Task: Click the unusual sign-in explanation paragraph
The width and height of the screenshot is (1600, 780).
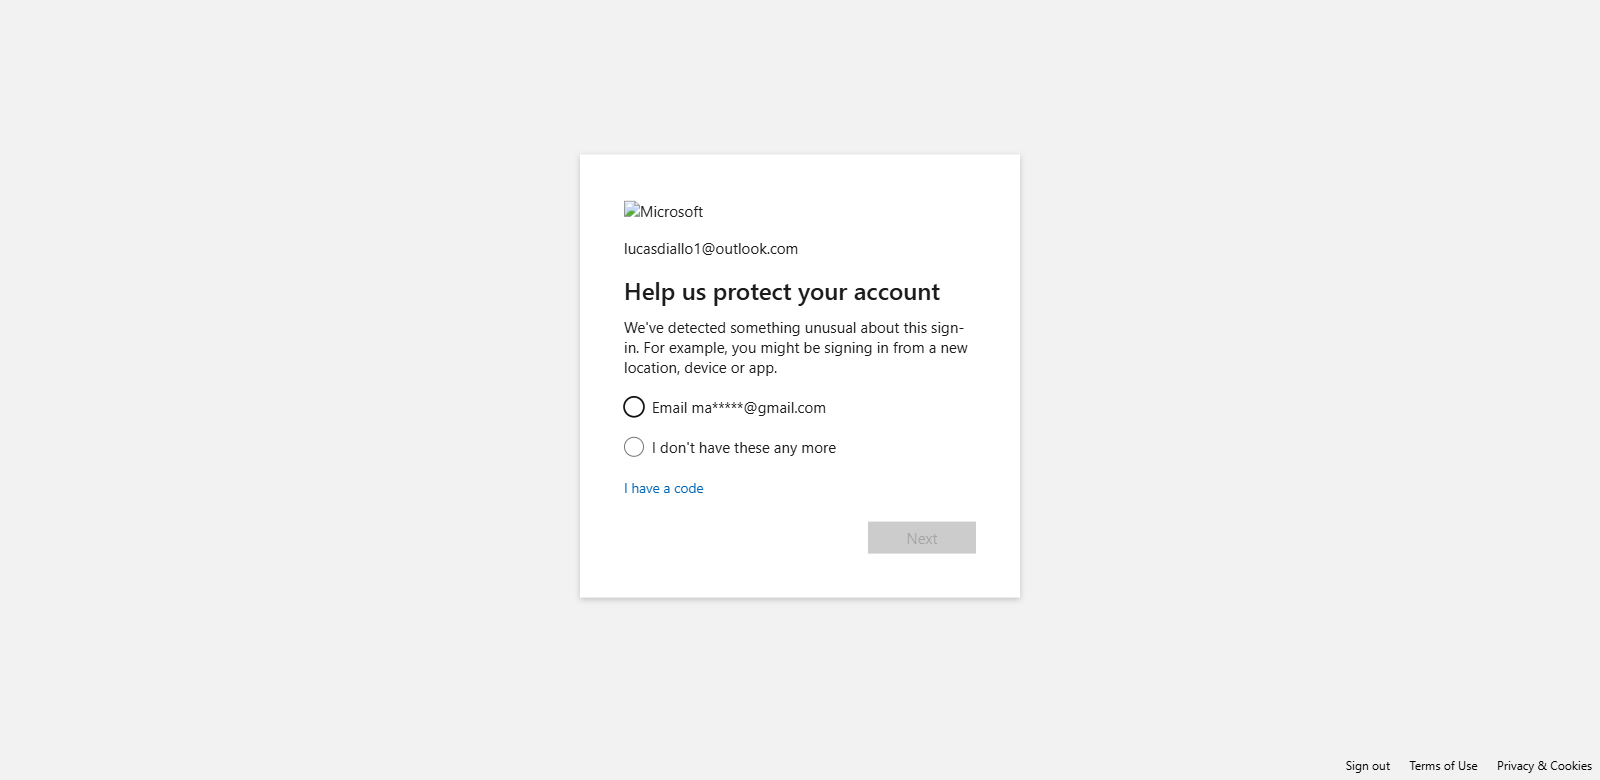Action: click(796, 348)
